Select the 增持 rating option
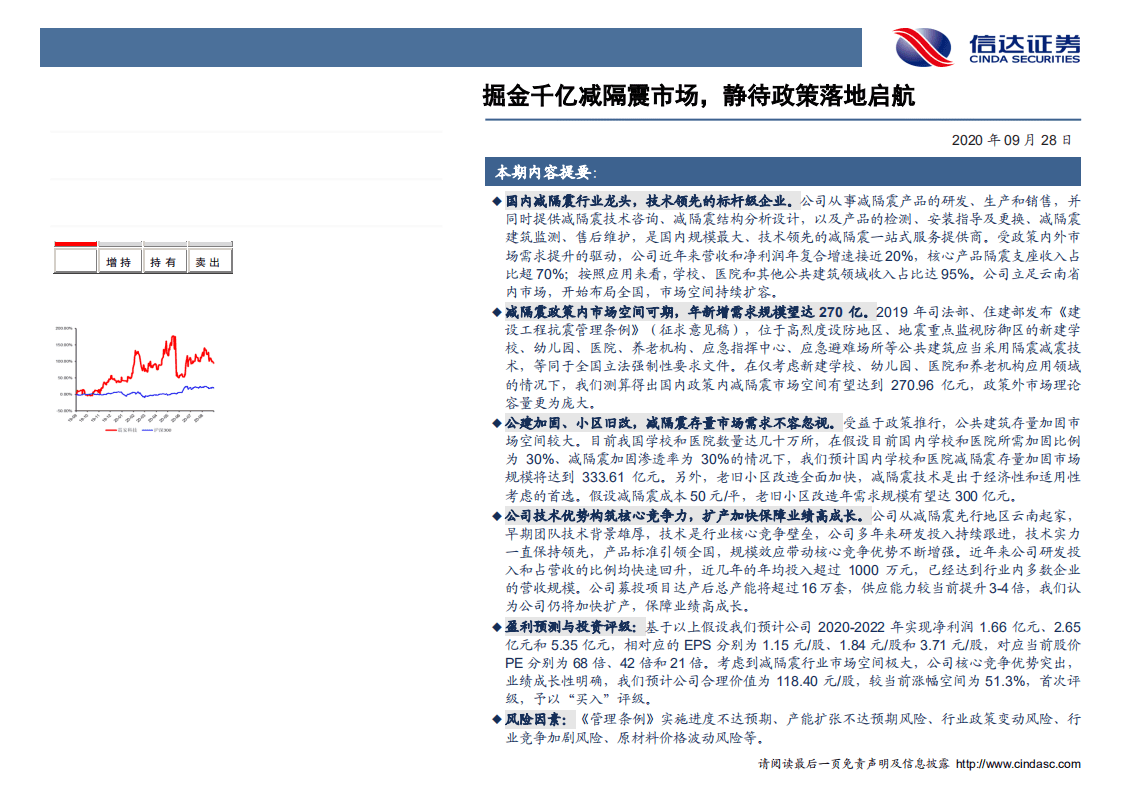Viewport: 1122px width, 793px height. [119, 260]
